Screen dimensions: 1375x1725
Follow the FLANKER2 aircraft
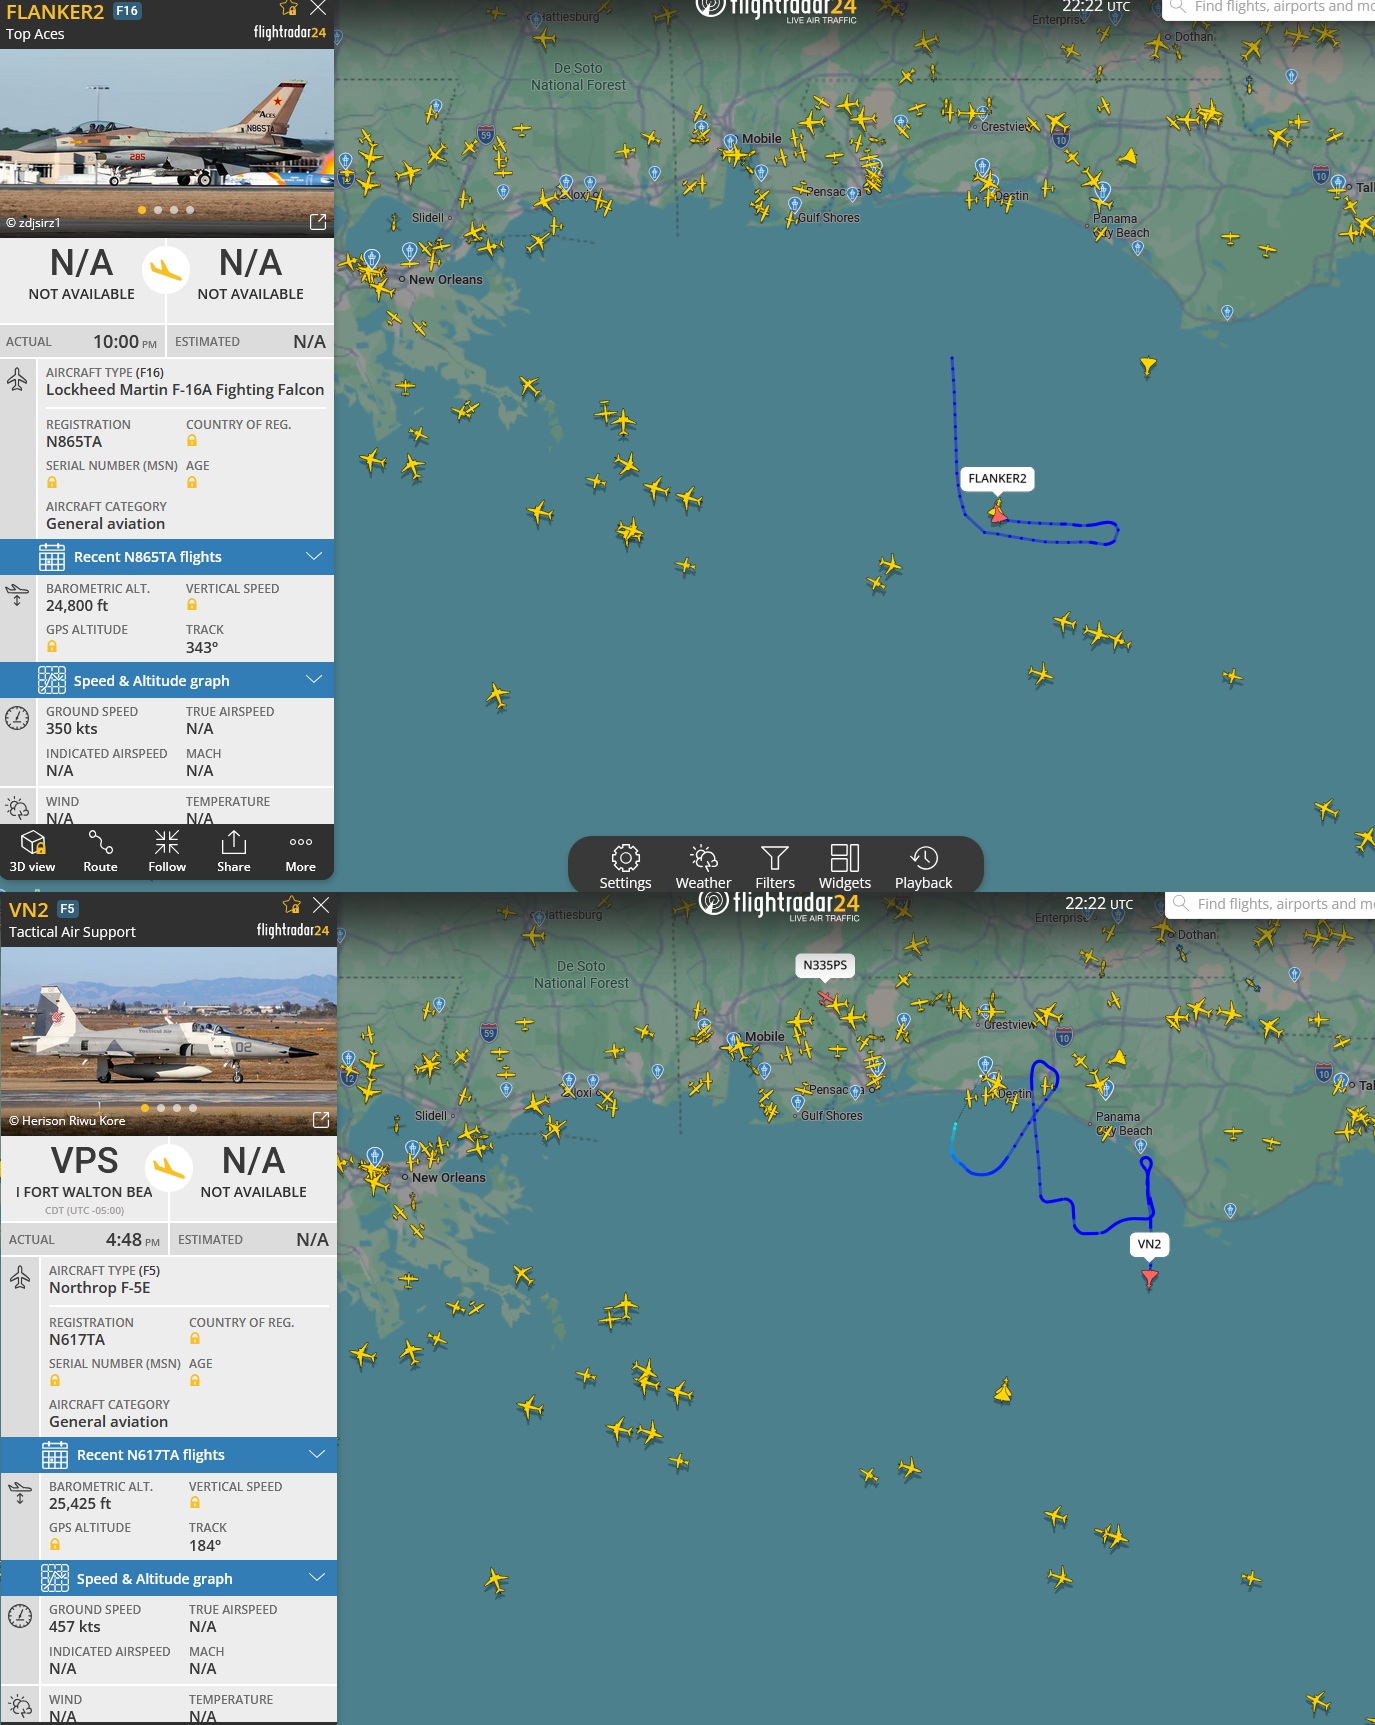coord(167,852)
